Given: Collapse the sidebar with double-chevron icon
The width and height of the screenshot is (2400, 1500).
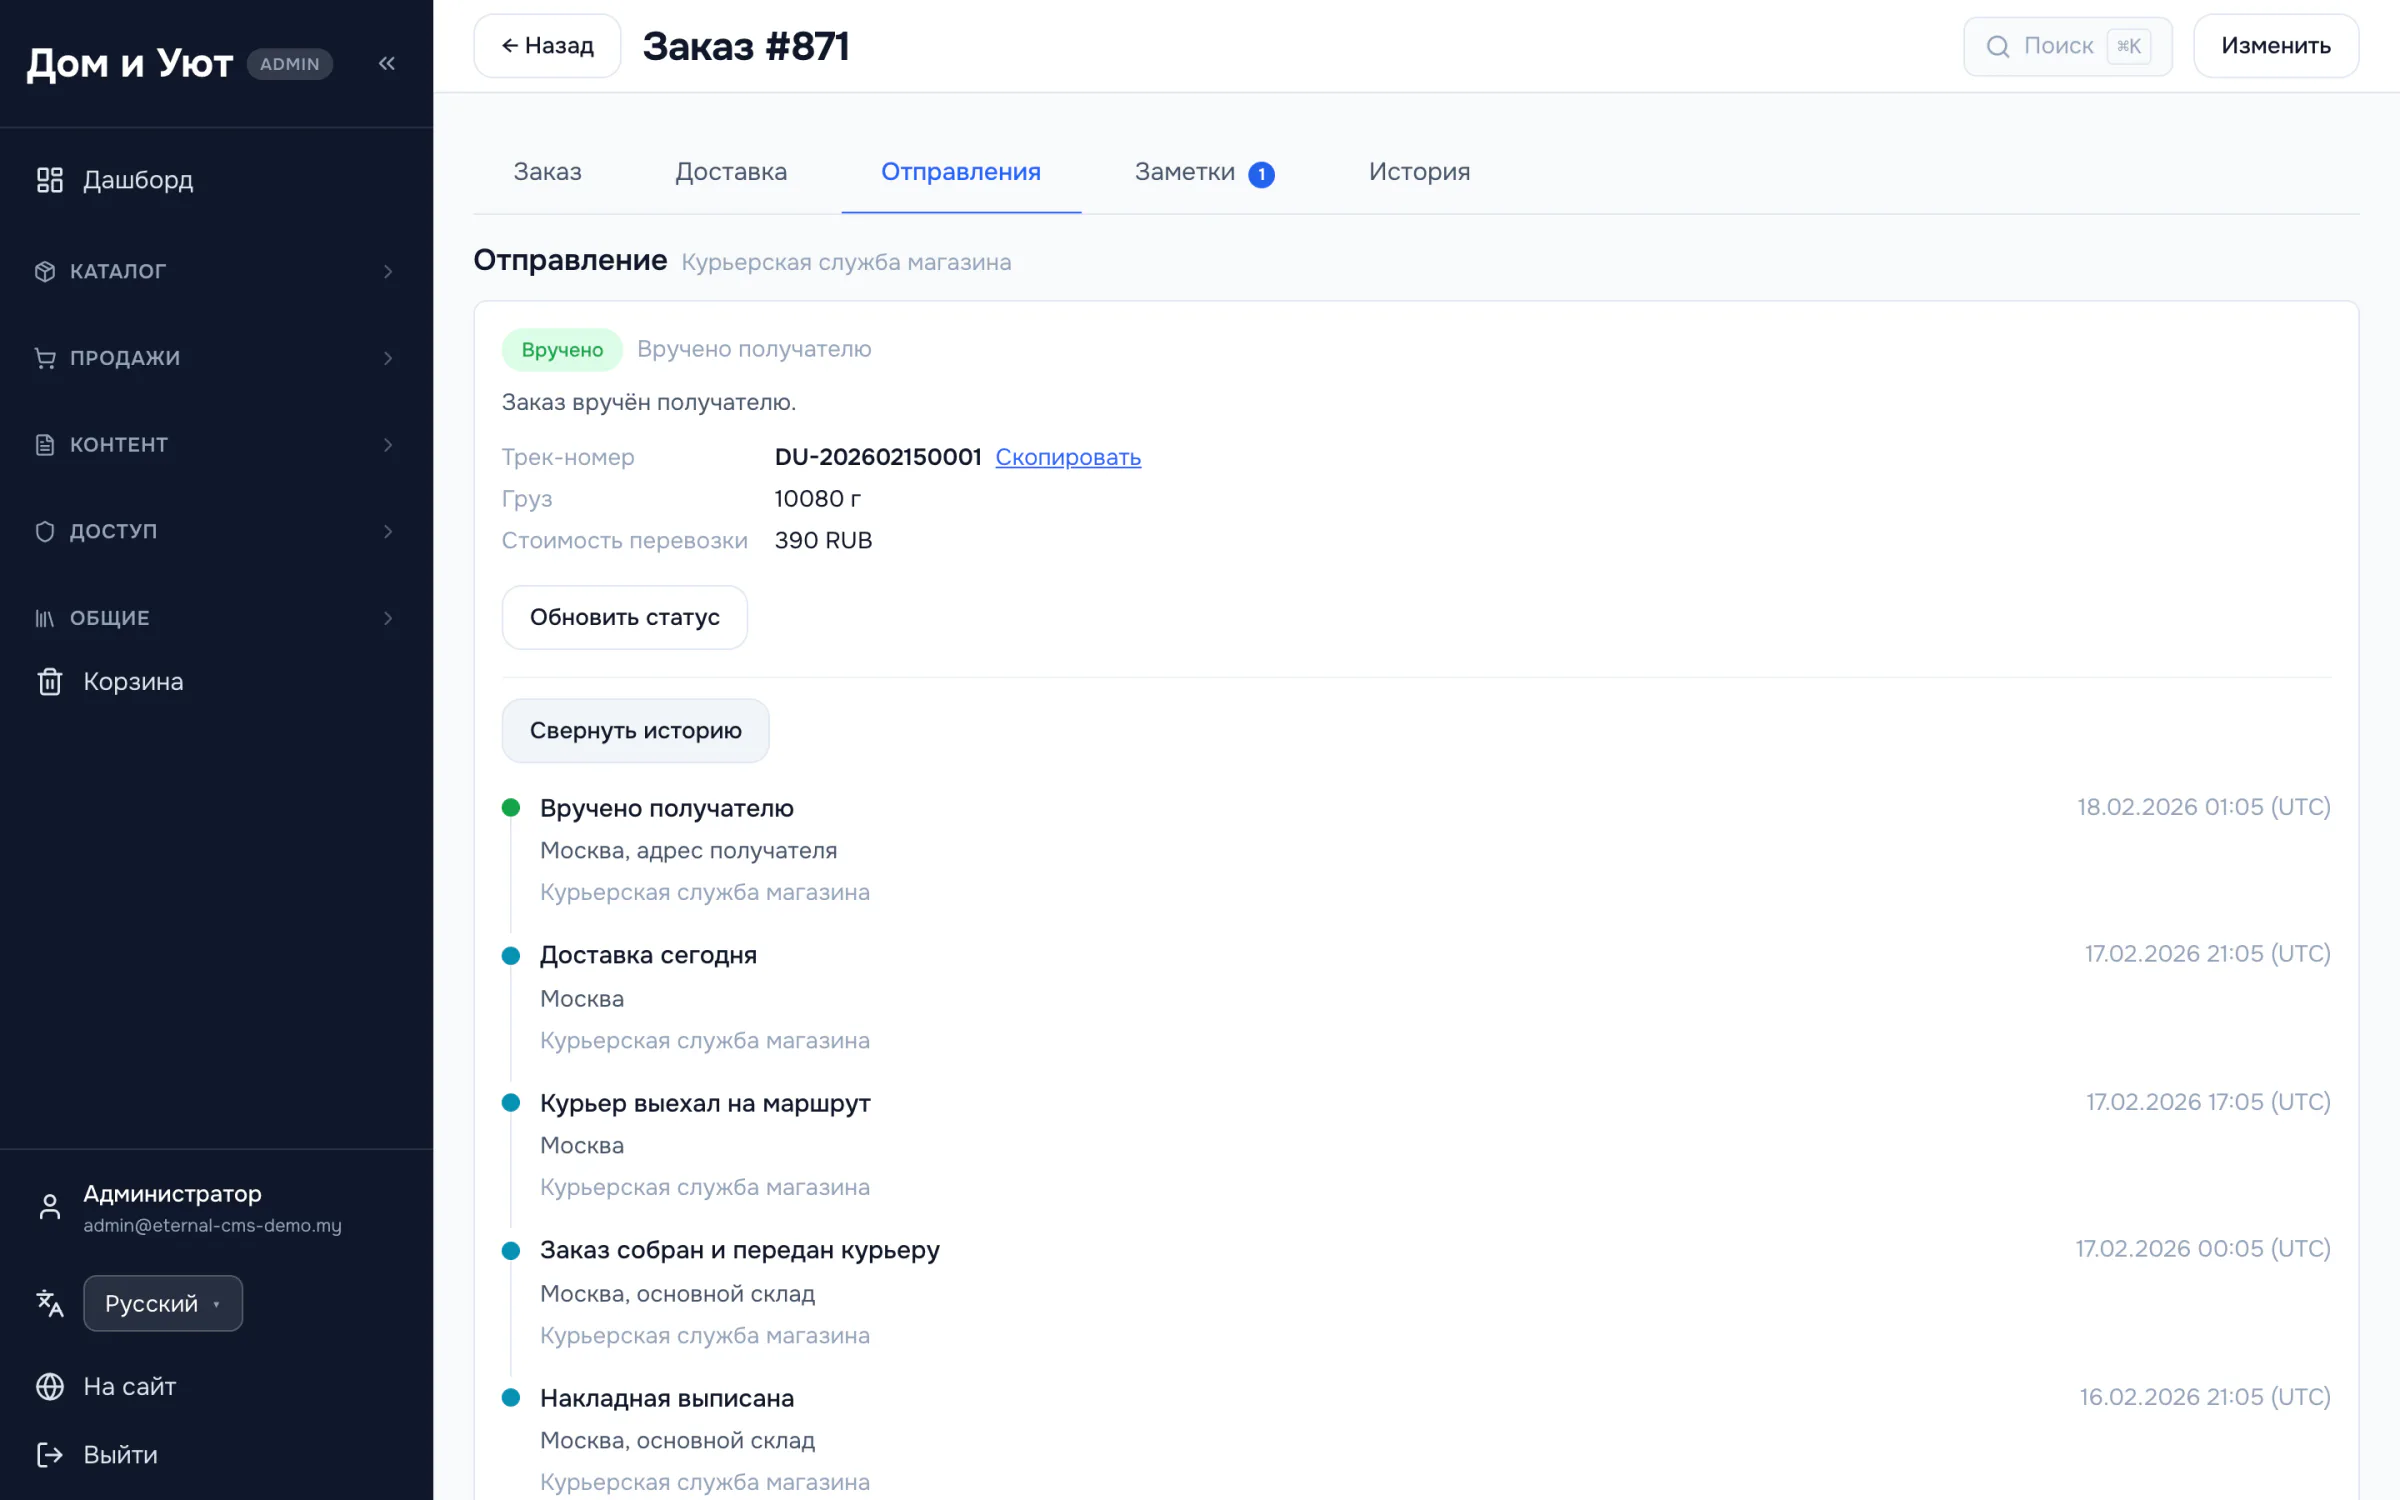Looking at the screenshot, I should click(x=387, y=63).
